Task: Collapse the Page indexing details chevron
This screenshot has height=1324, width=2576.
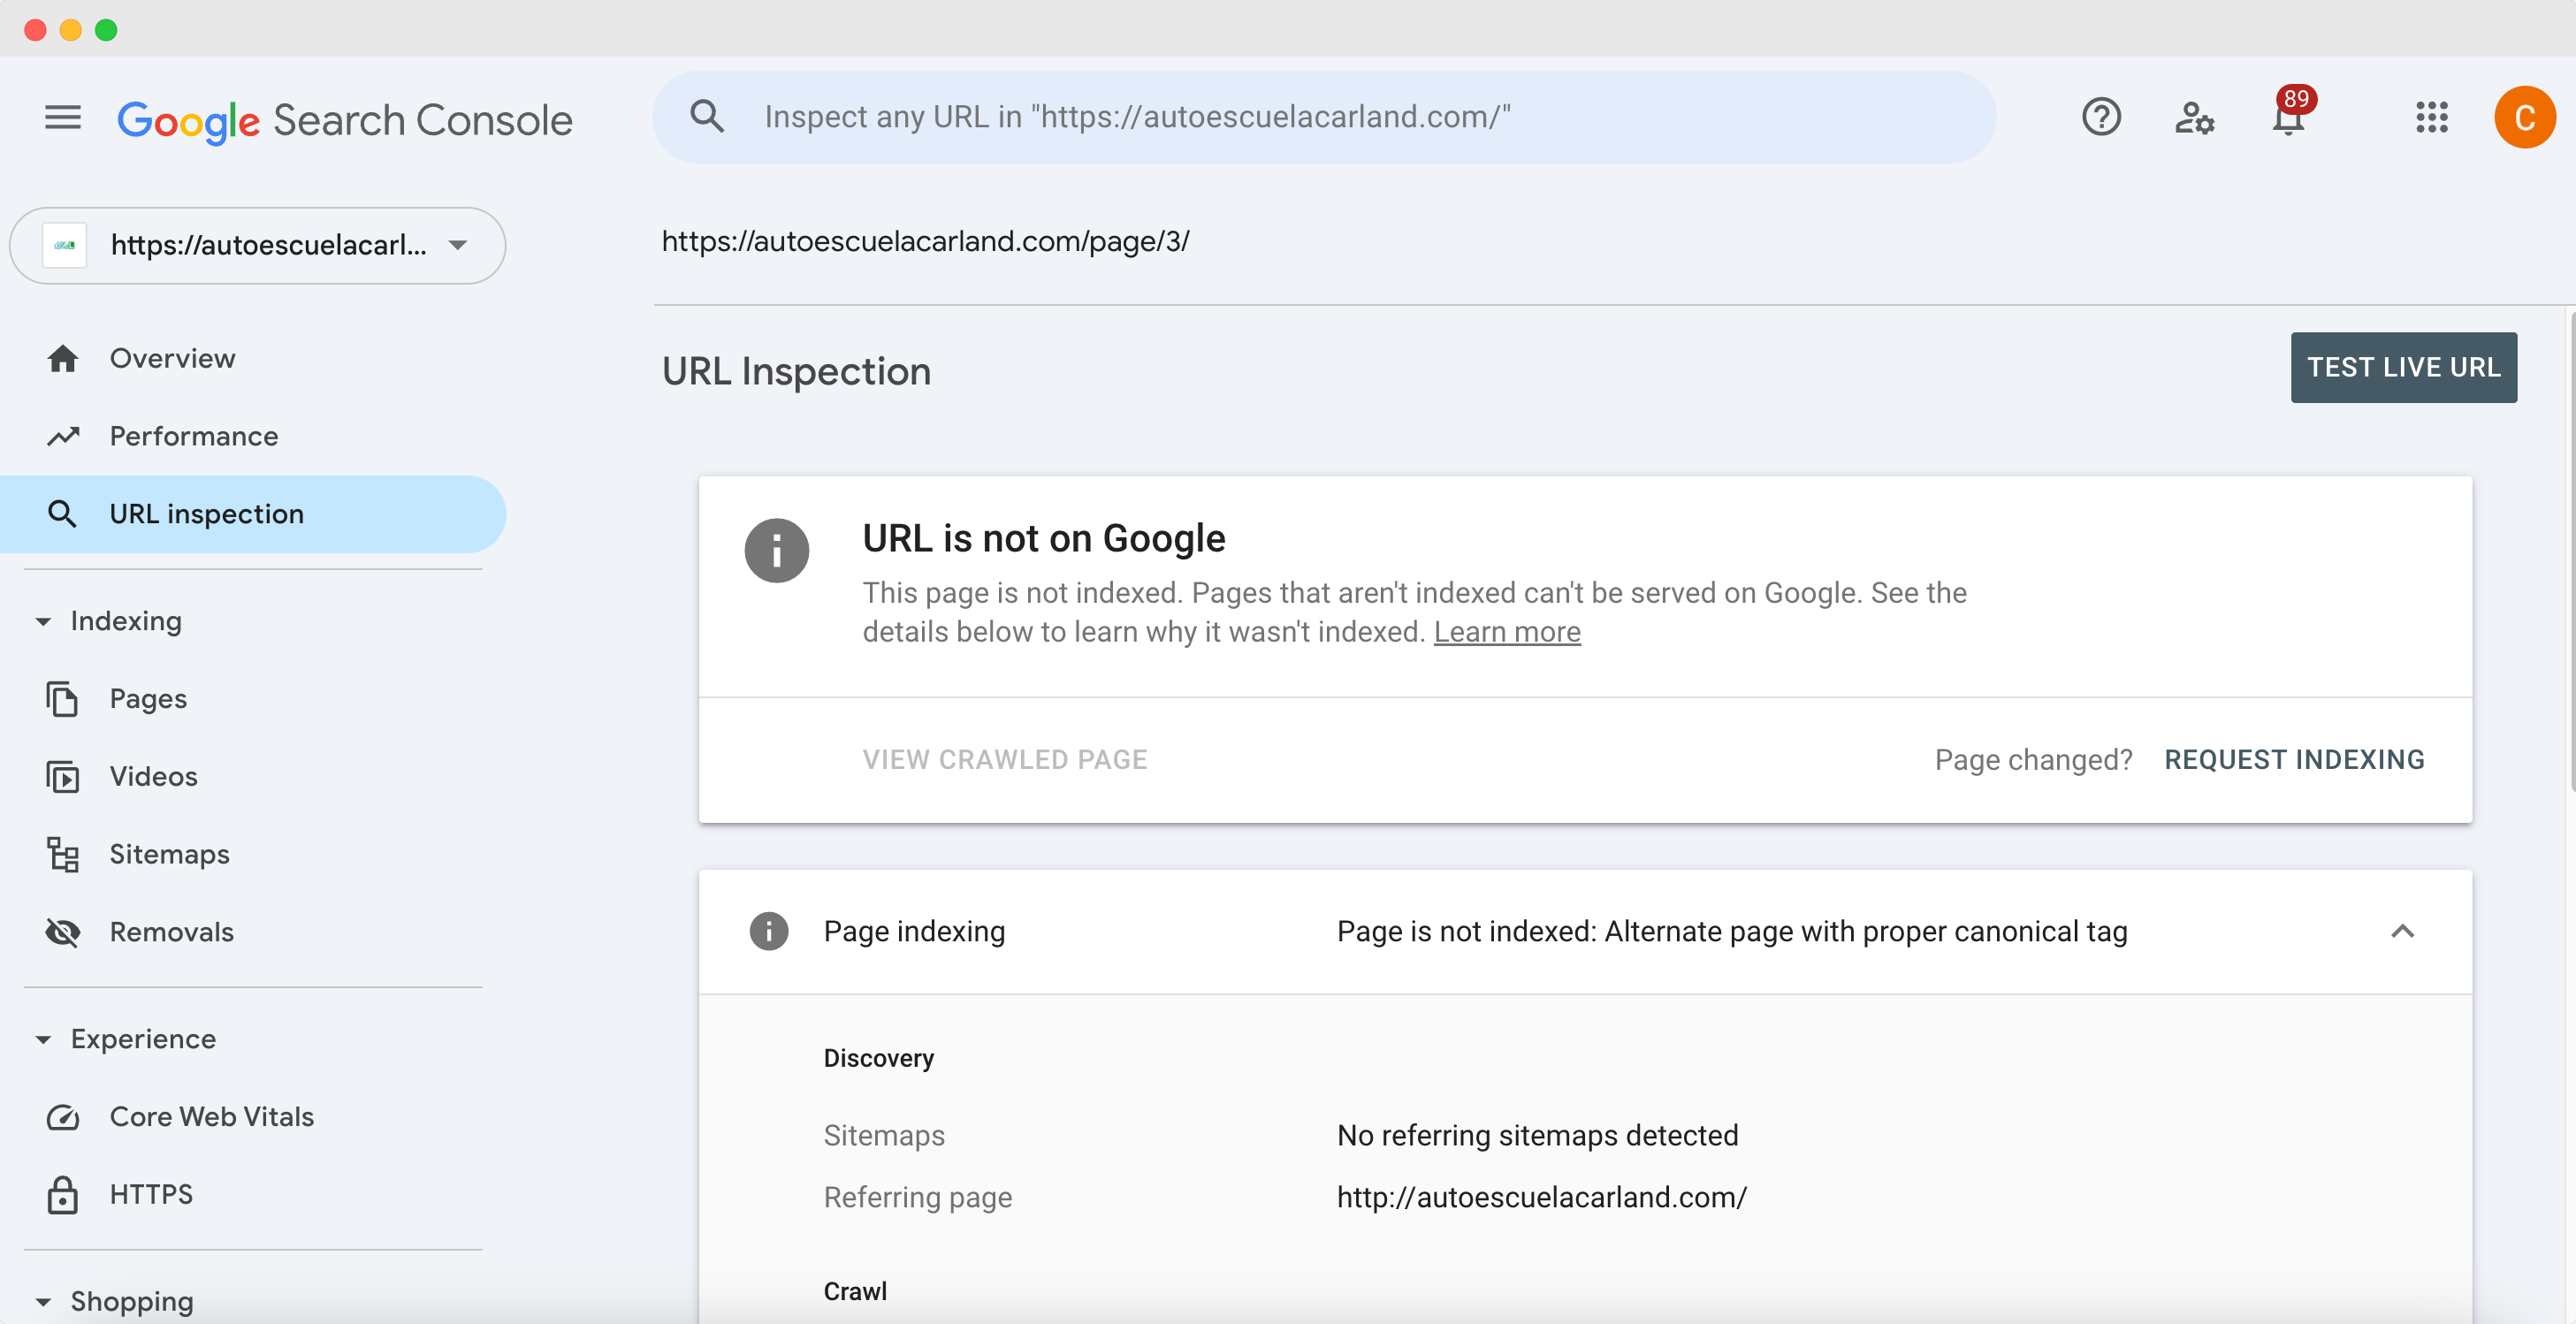Action: point(2402,931)
